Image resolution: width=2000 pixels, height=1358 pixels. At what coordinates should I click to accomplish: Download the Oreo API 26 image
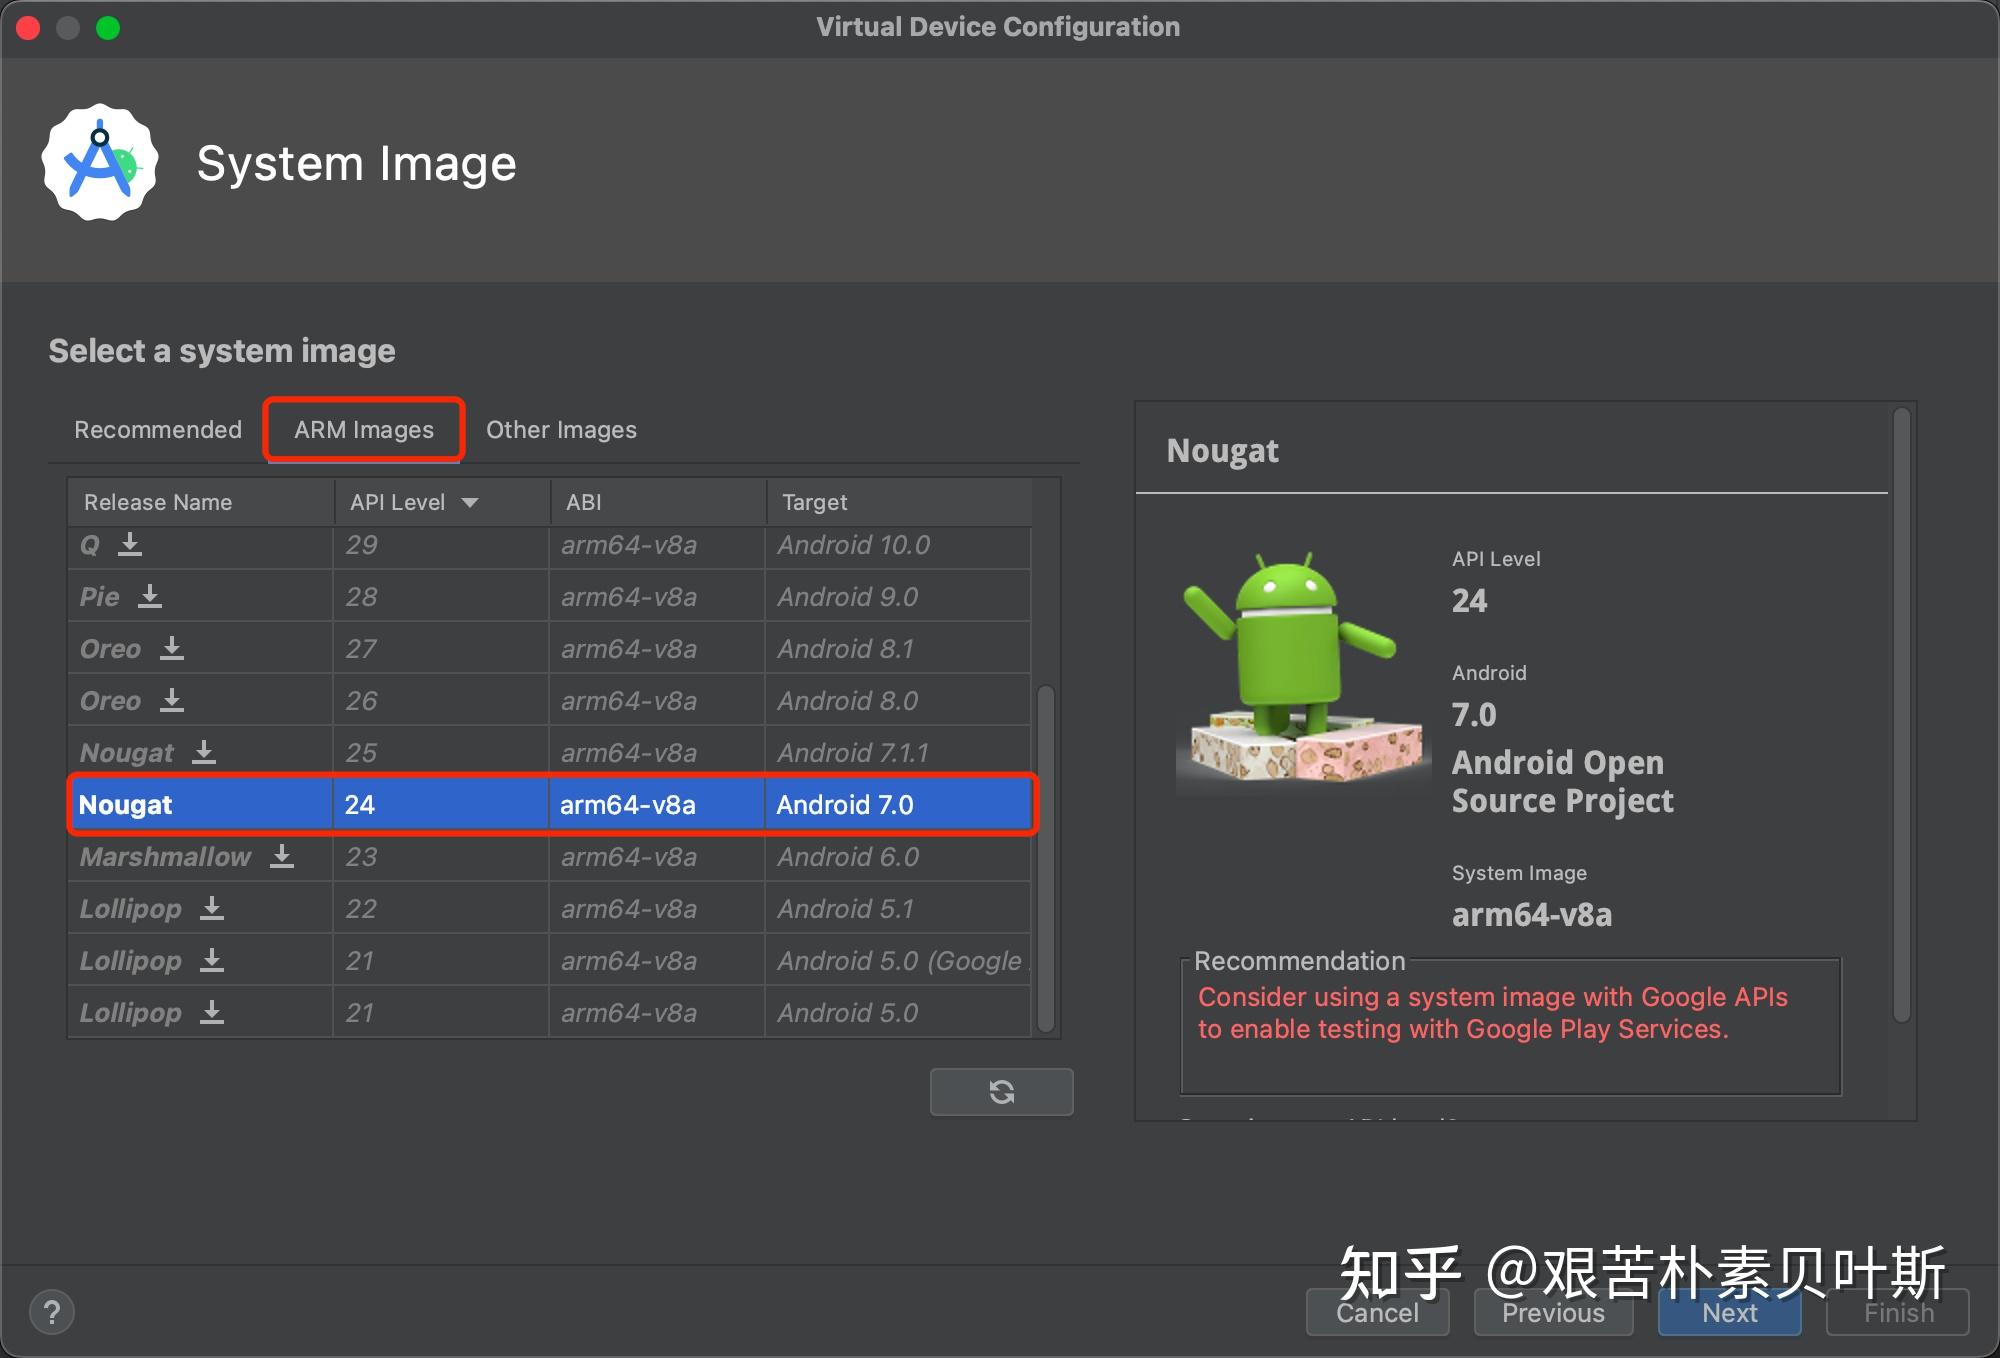point(172,701)
